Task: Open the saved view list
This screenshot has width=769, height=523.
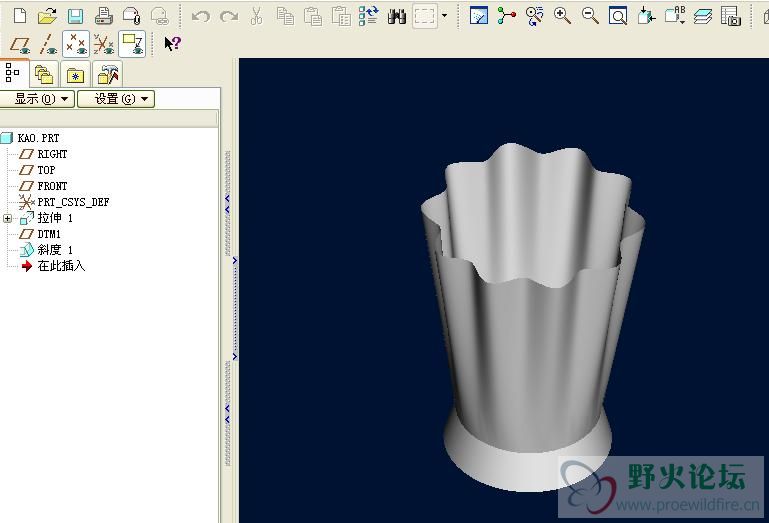Action: pyautogui.click(x=675, y=16)
